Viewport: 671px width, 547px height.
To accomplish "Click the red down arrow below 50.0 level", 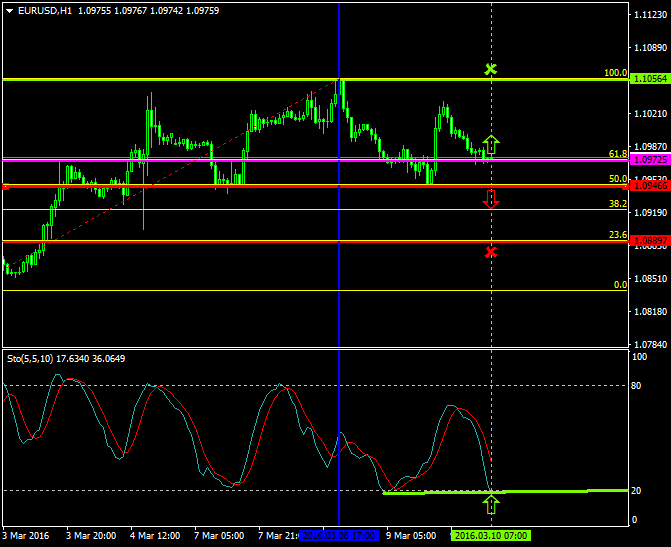I will [490, 199].
